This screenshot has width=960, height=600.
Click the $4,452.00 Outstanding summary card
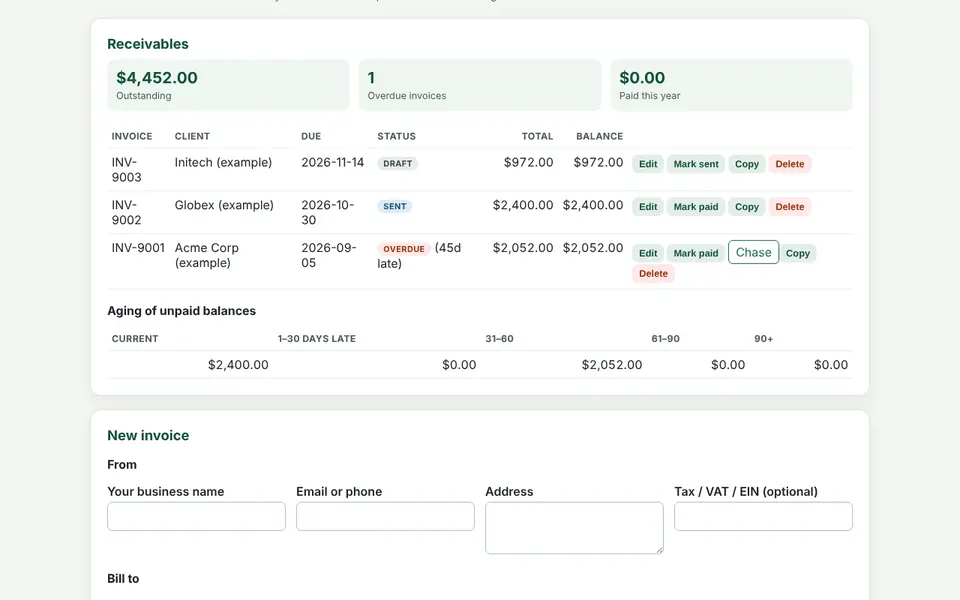(228, 85)
